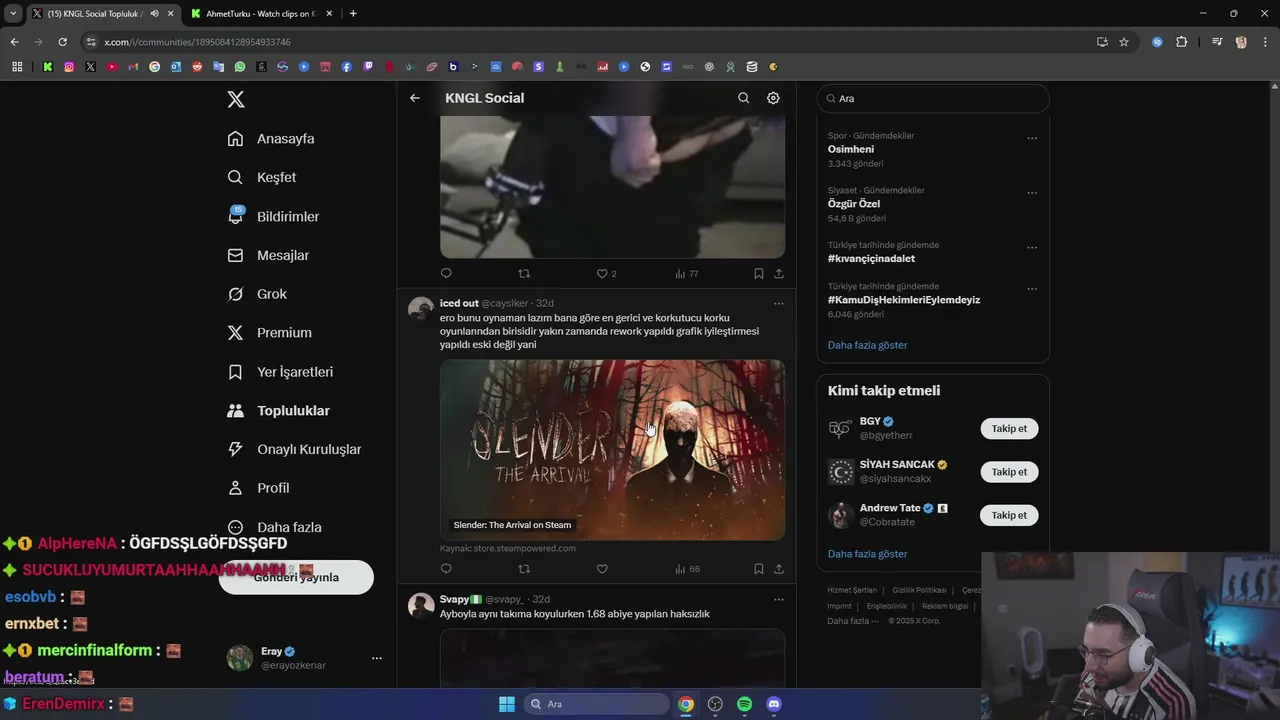Screen dimensions: 1280x720
Task: Bookmark the iced out post
Action: pos(758,569)
